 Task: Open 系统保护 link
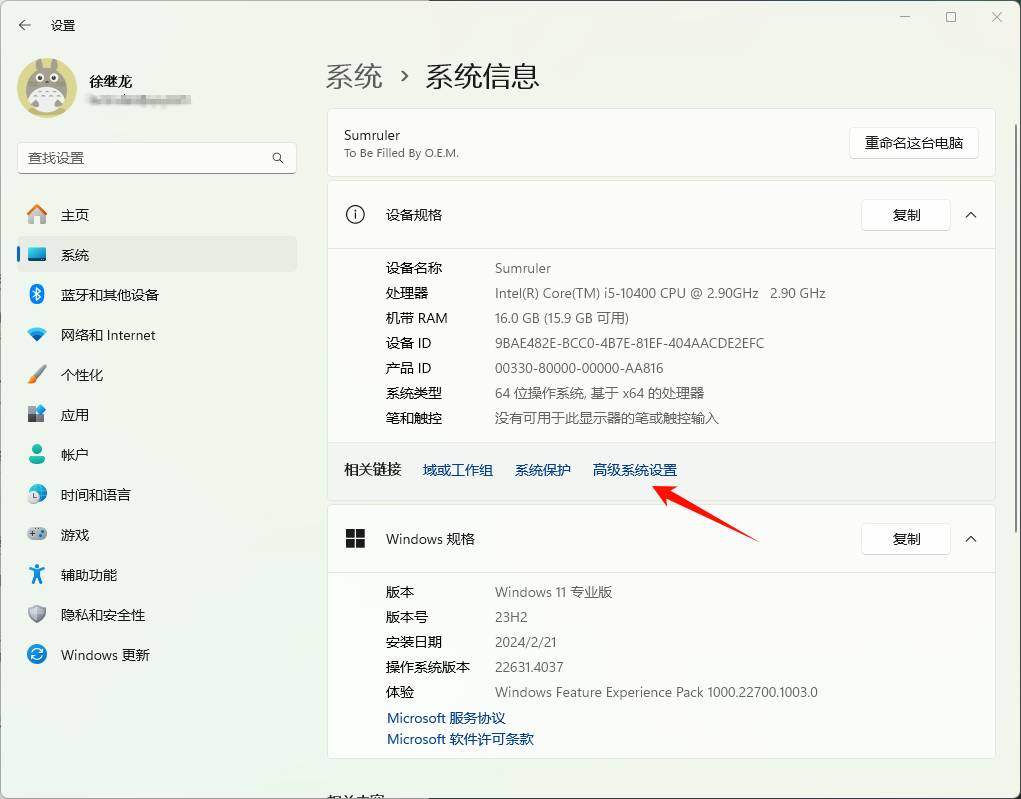tap(542, 470)
